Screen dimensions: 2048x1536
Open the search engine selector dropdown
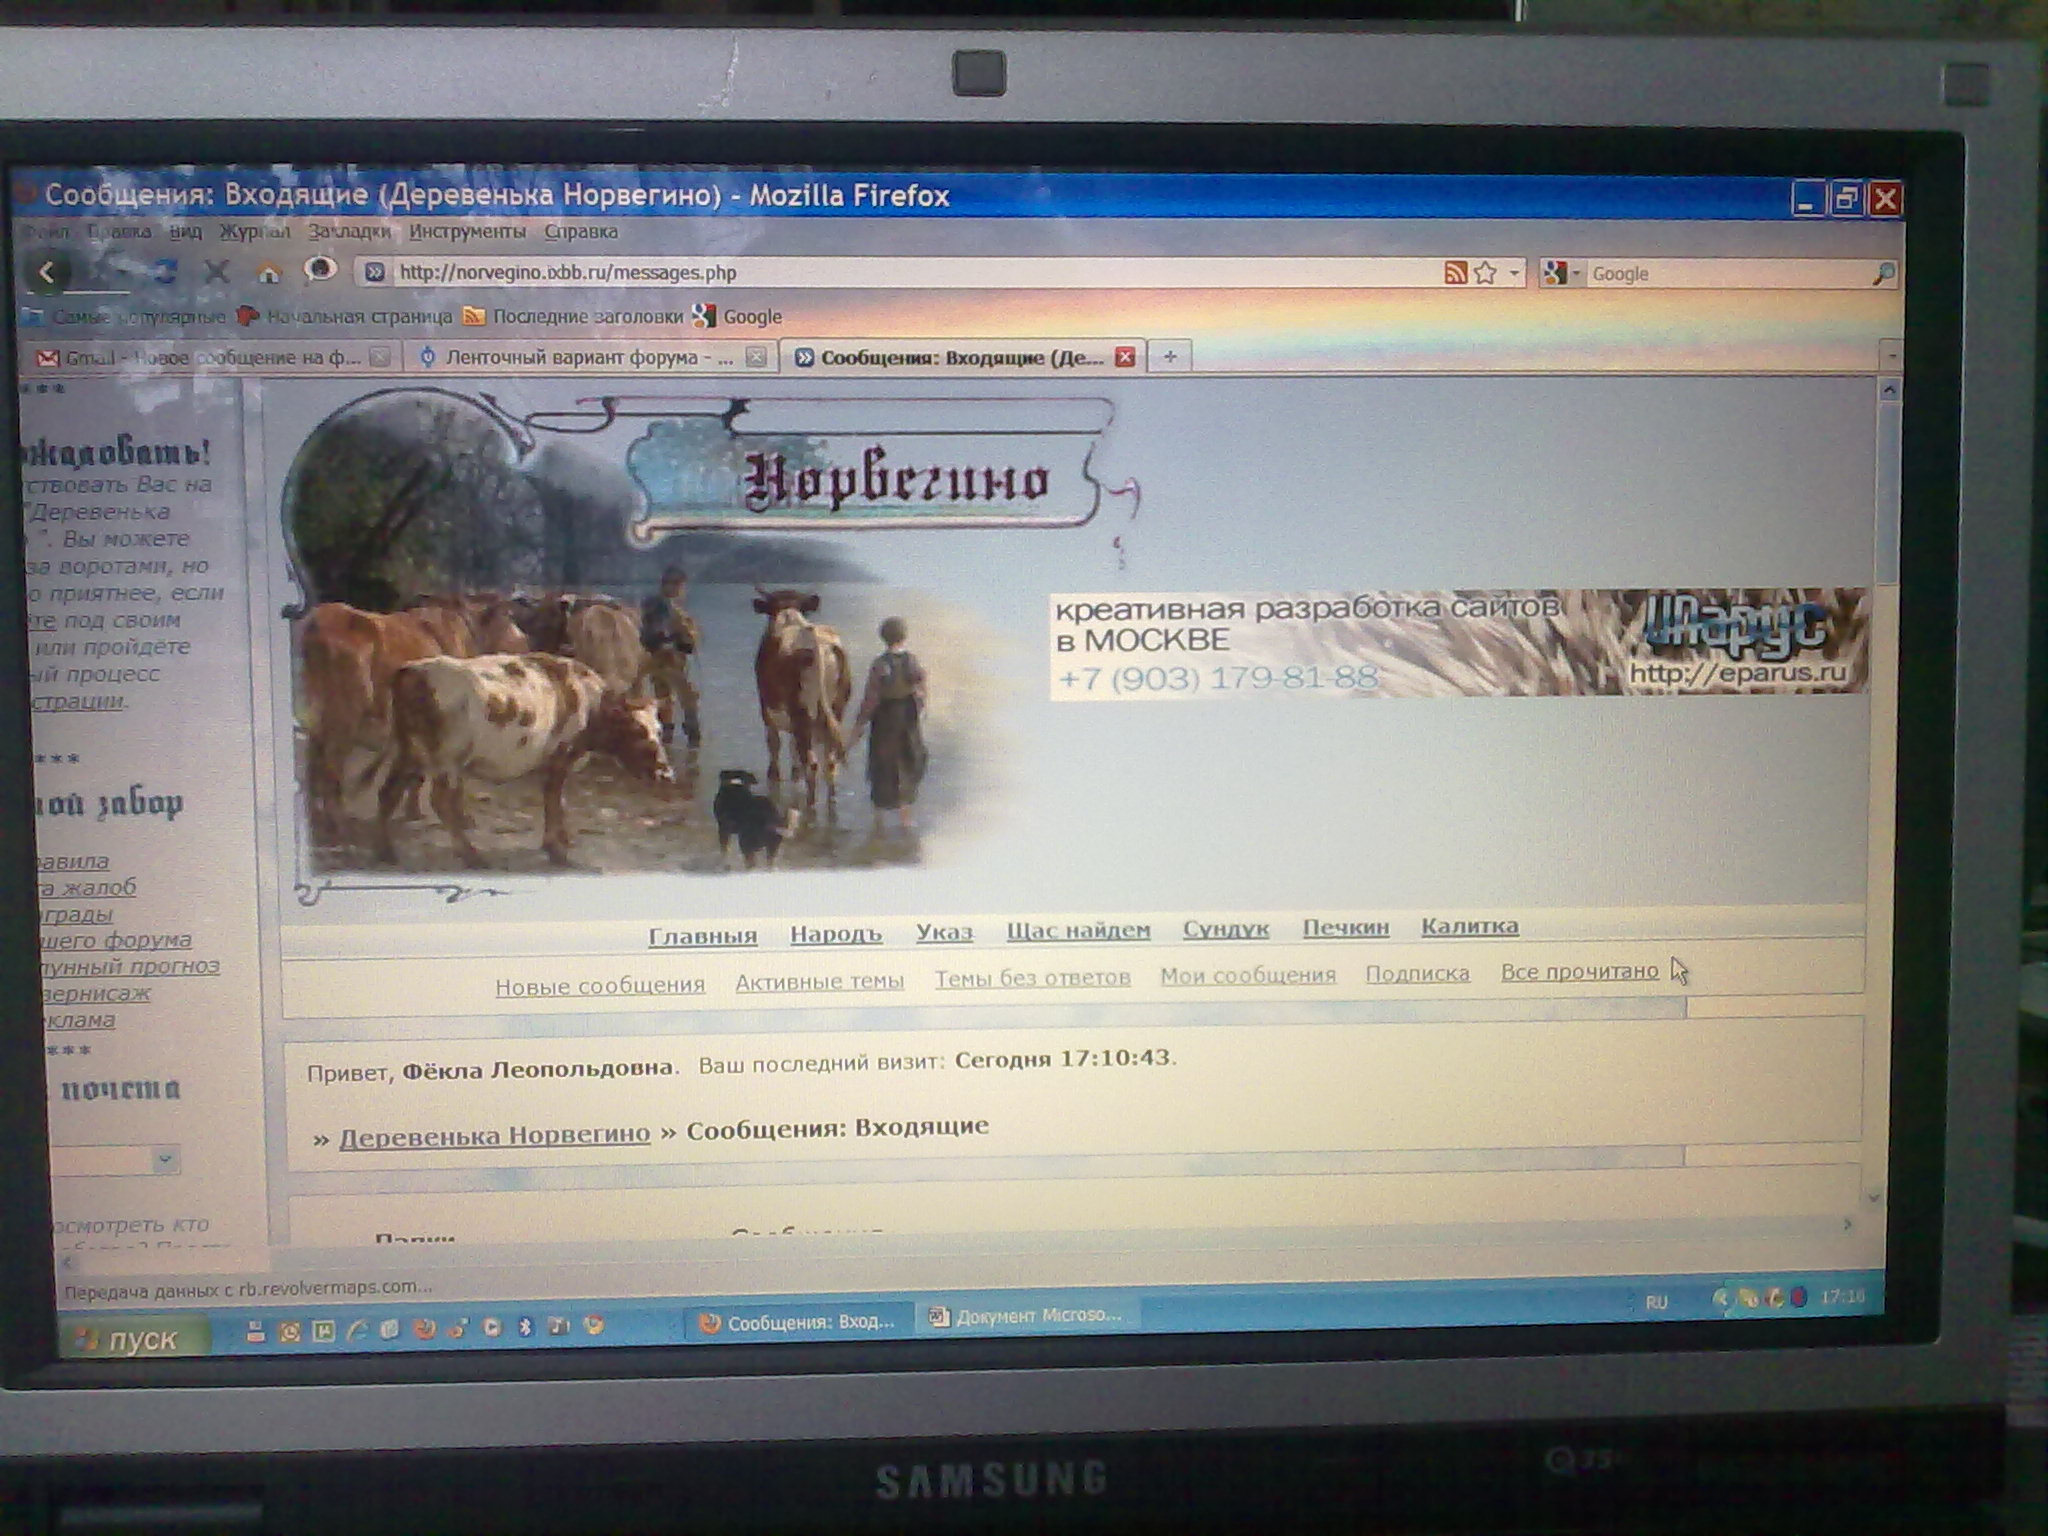1575,273
